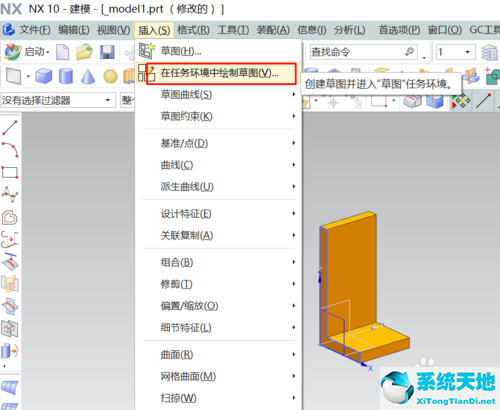500x410 pixels.
Task: Open the 格式(R) menu
Action: tap(193, 30)
